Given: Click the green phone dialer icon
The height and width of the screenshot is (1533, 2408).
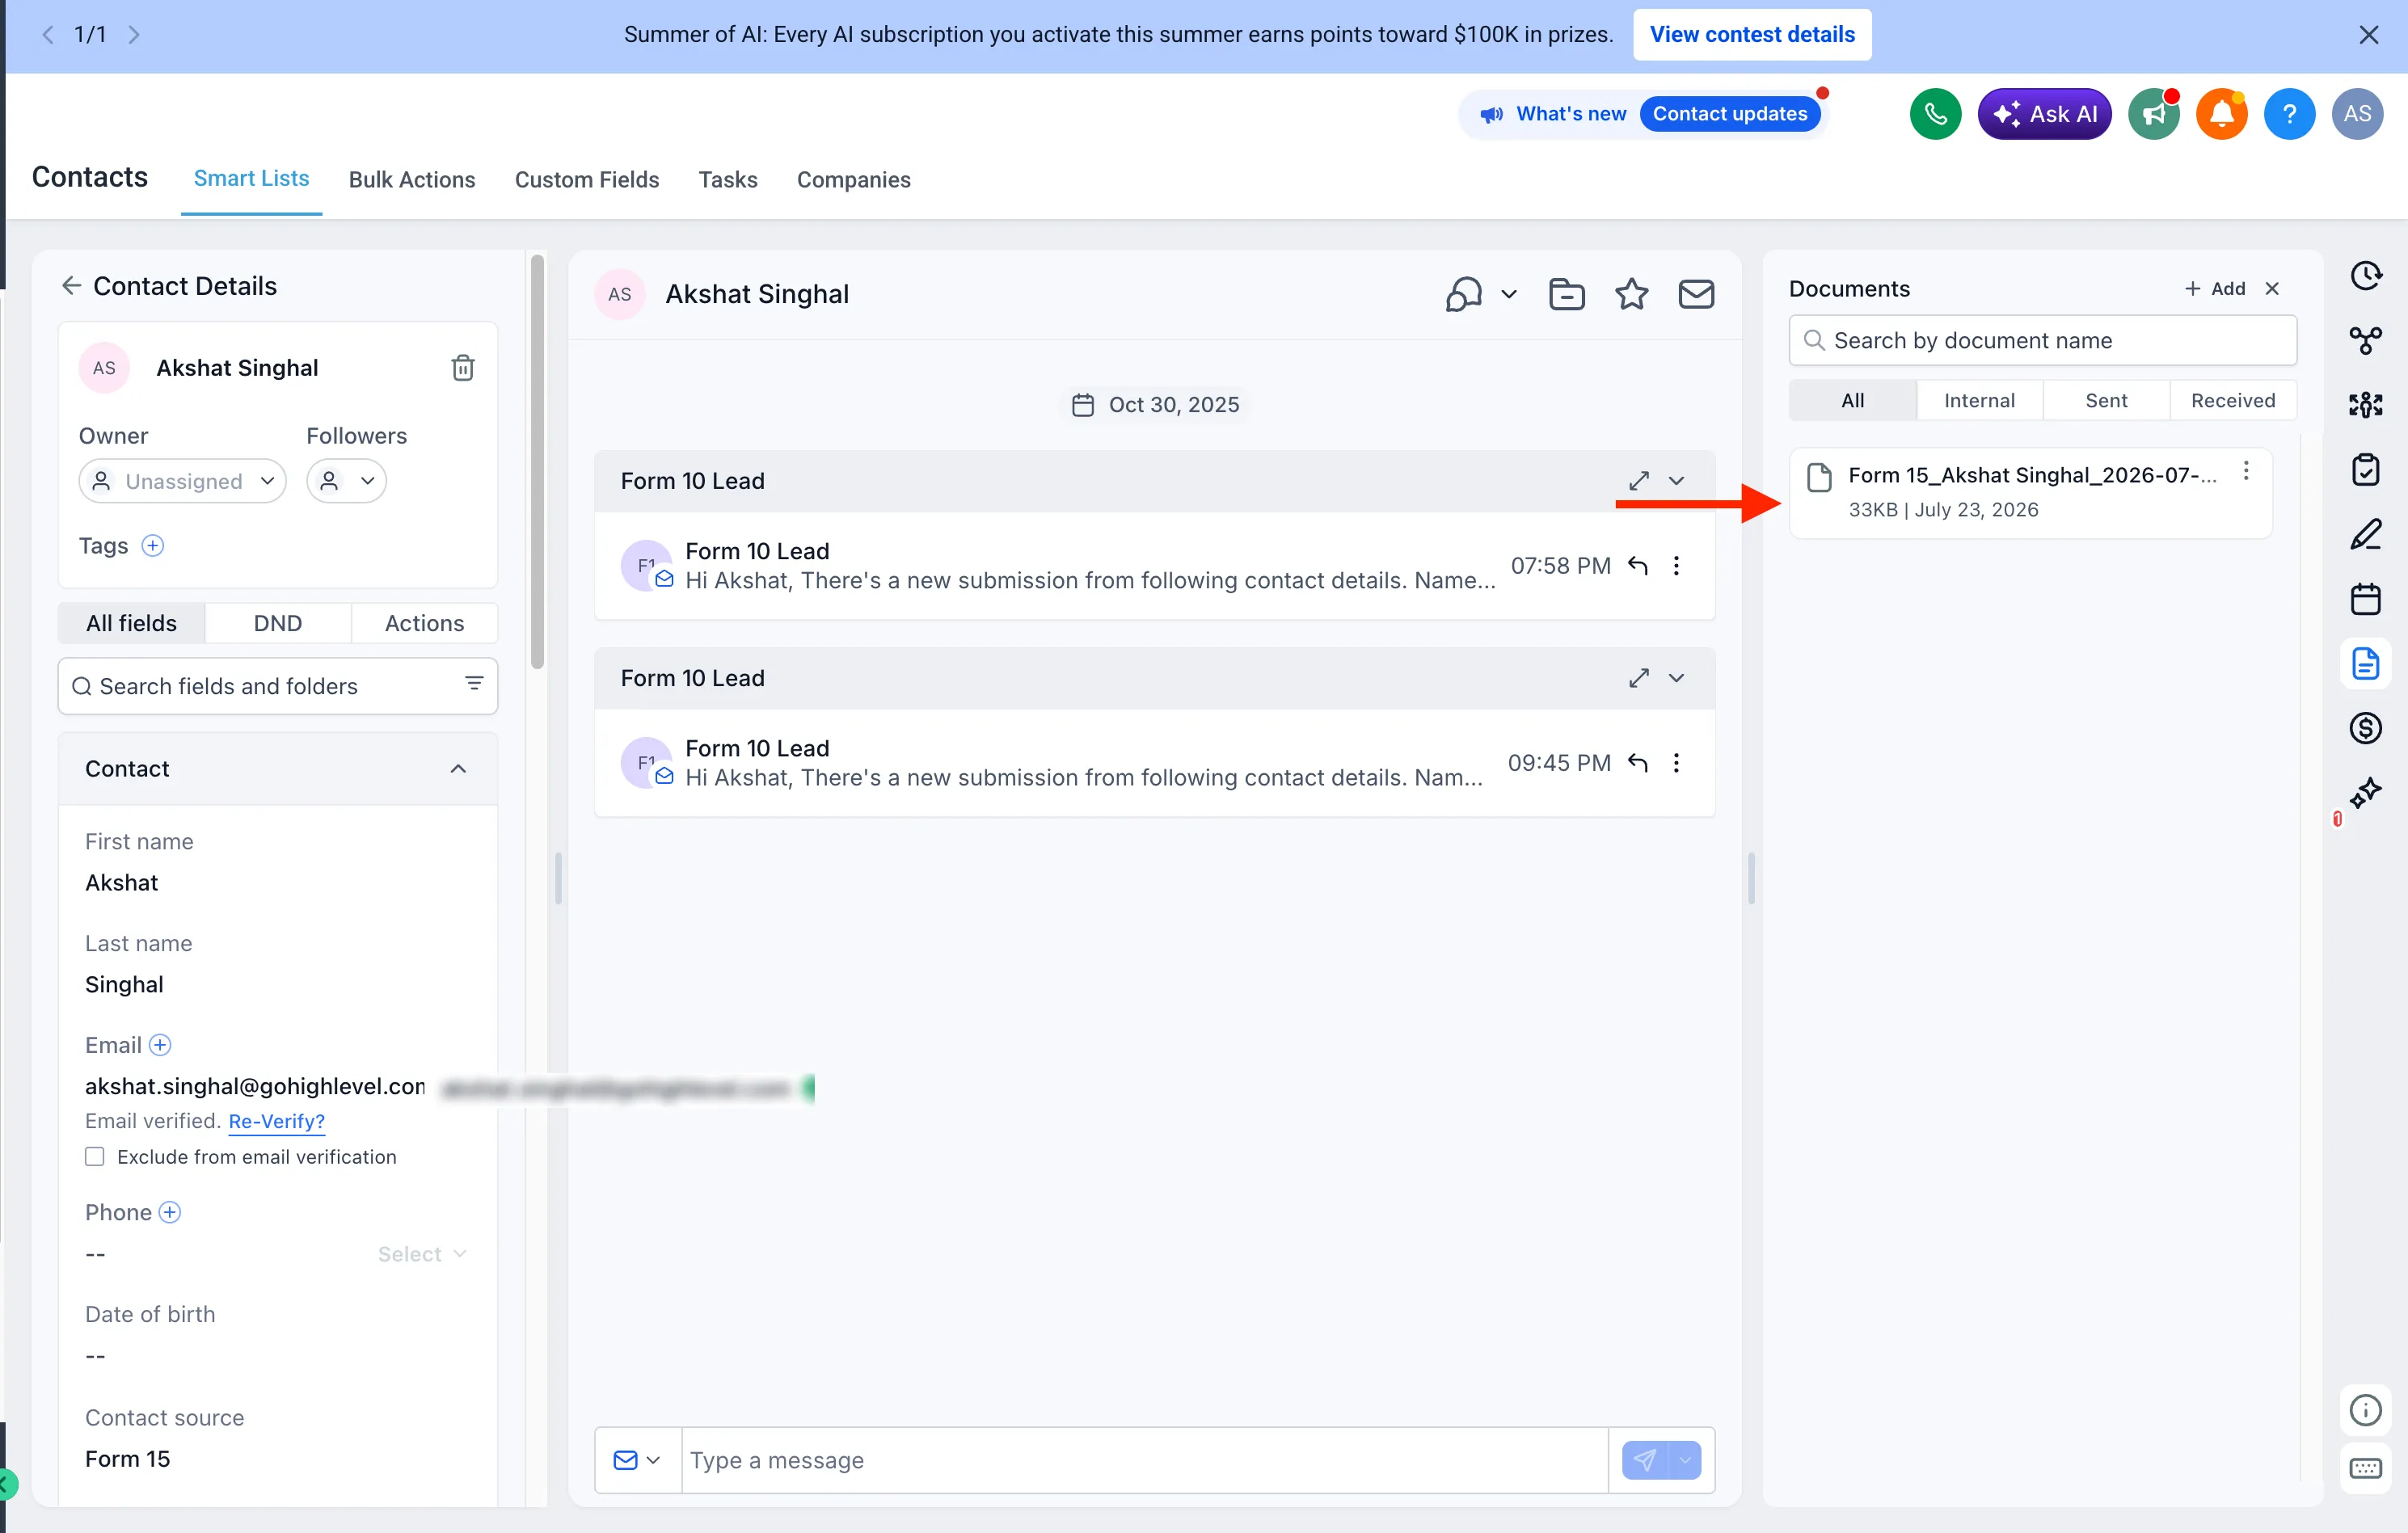Looking at the screenshot, I should click(x=1935, y=114).
